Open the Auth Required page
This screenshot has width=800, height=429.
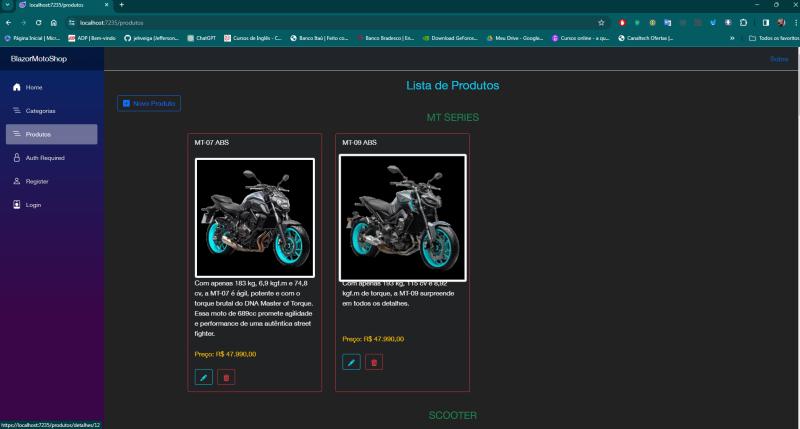pos(51,158)
